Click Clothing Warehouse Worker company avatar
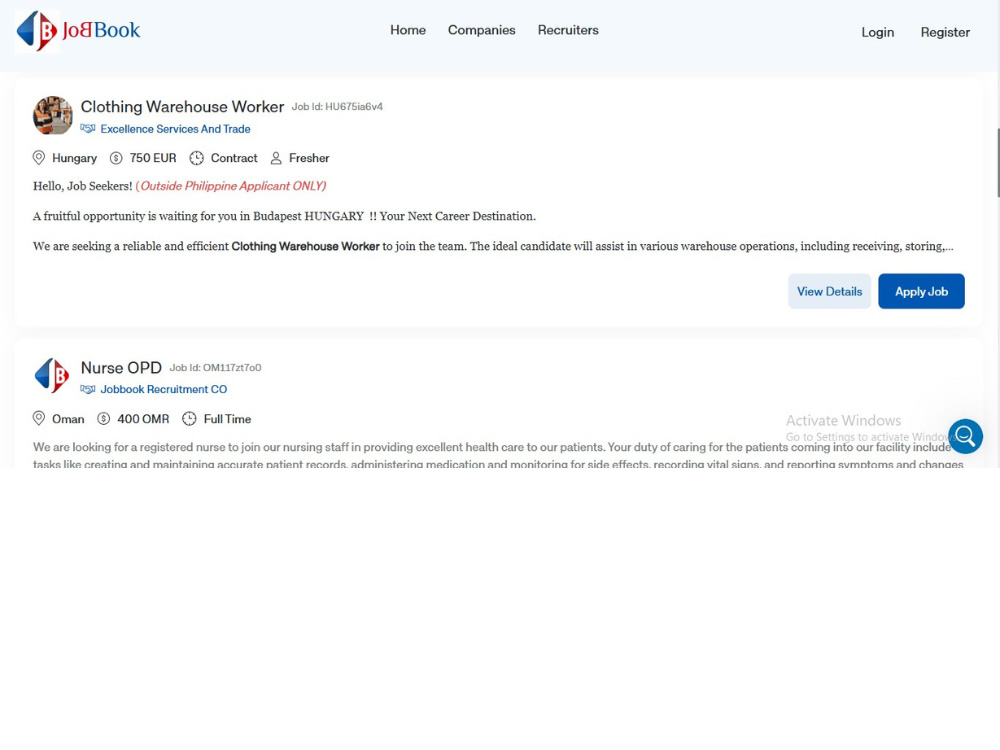1000x750 pixels. point(52,115)
